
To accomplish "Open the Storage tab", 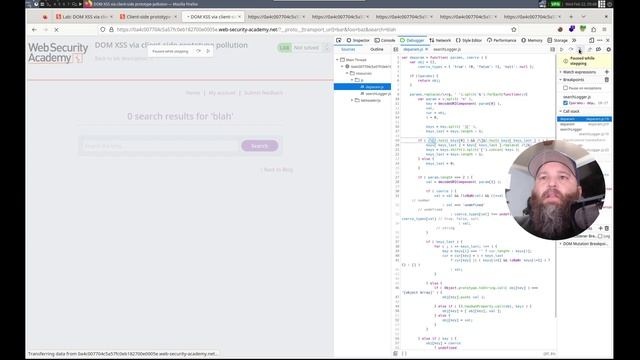I will pyautogui.click(x=558, y=40).
